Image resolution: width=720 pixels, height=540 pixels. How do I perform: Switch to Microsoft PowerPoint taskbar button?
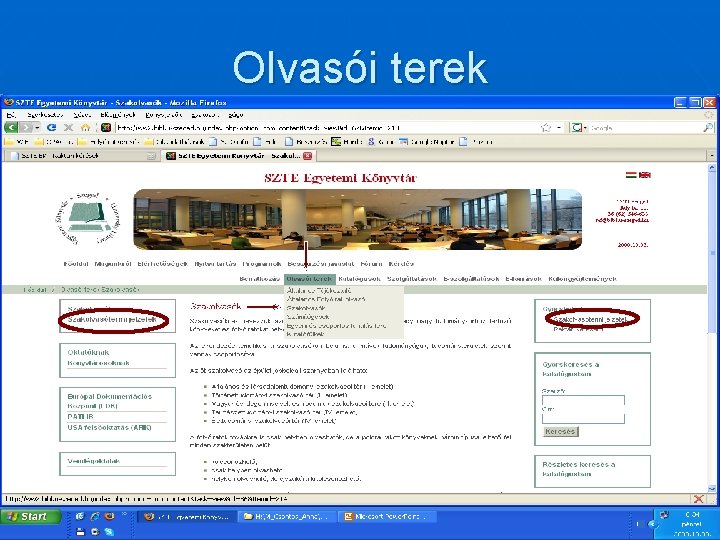click(386, 517)
